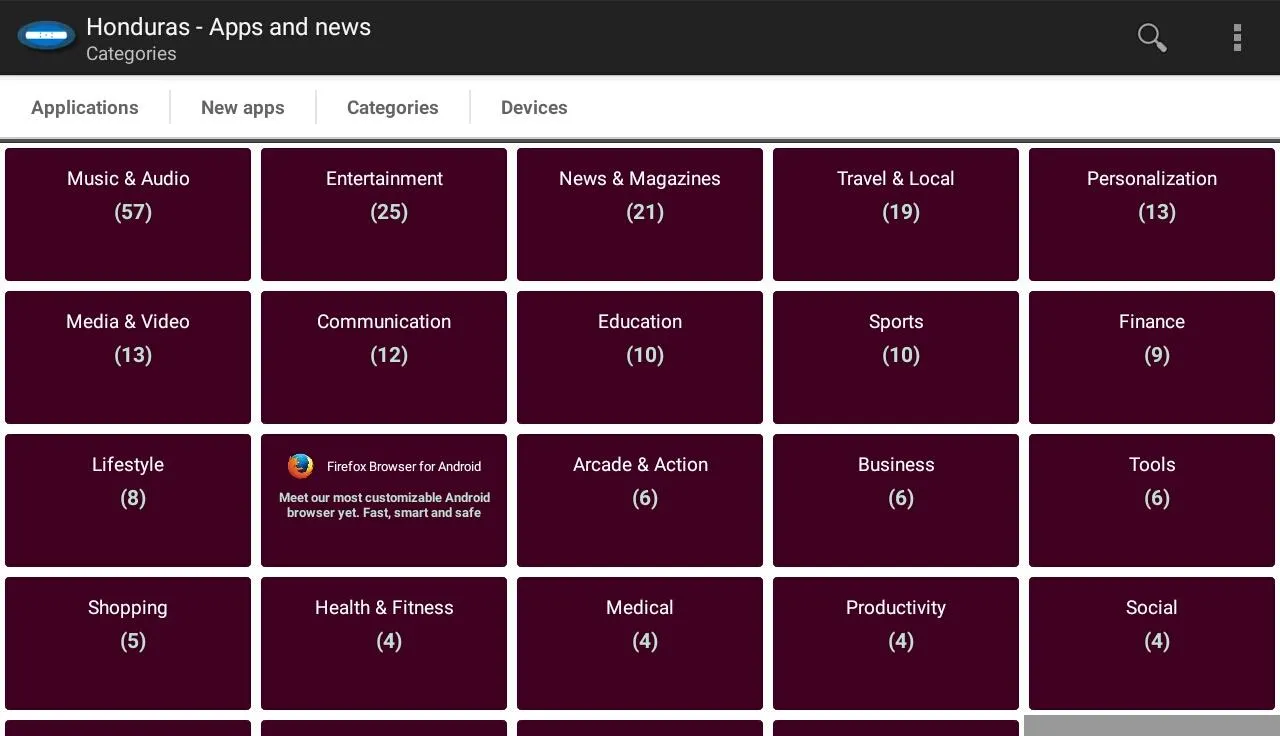The height and width of the screenshot is (736, 1280).
Task: Select the Personalization category tile
Action: pos(1152,214)
